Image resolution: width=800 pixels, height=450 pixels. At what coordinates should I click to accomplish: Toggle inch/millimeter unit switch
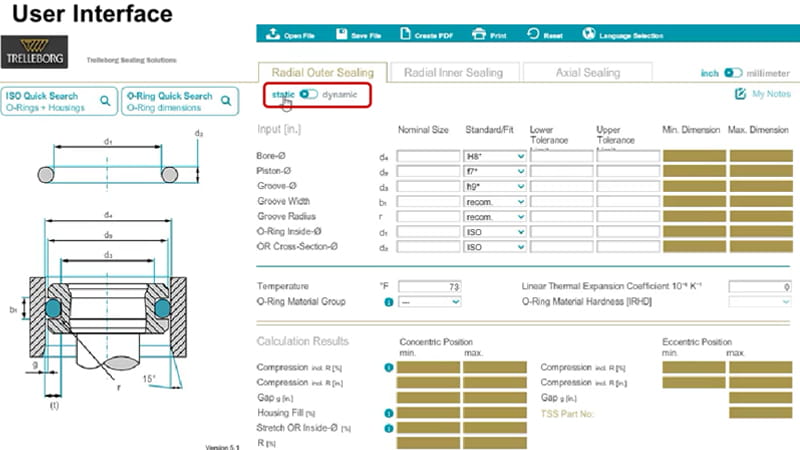[733, 73]
